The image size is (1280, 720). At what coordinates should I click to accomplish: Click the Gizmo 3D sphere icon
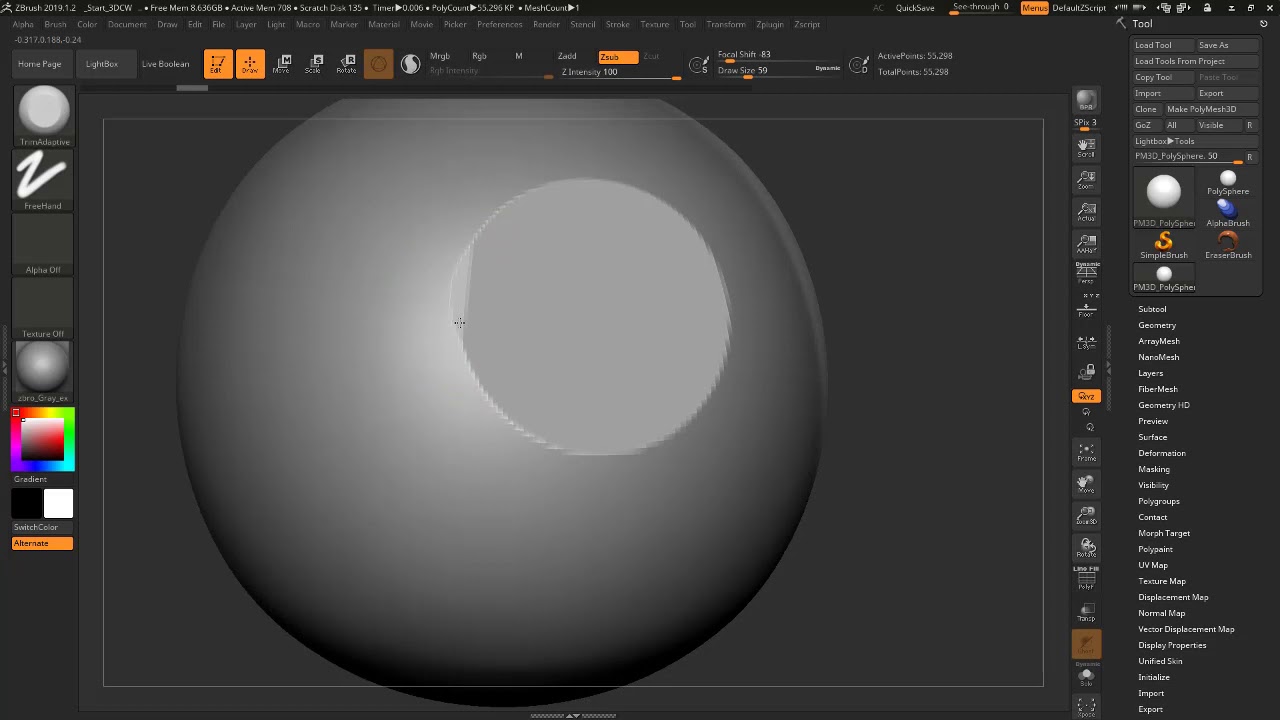pos(378,64)
